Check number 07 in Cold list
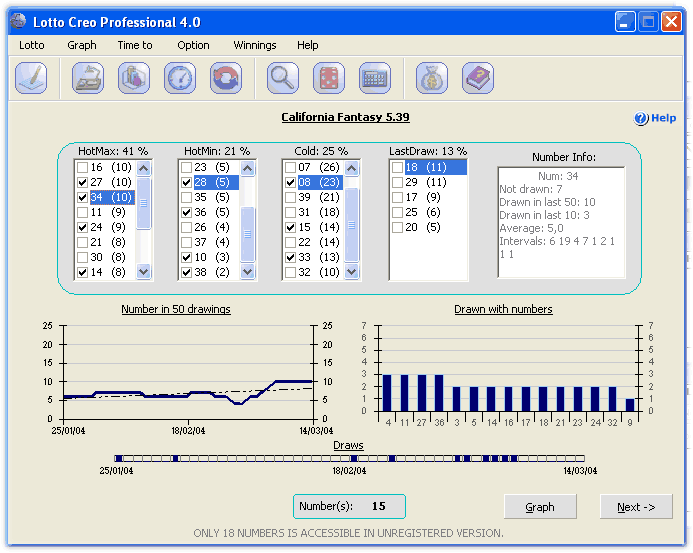This screenshot has height=553, width=693. tap(290, 168)
